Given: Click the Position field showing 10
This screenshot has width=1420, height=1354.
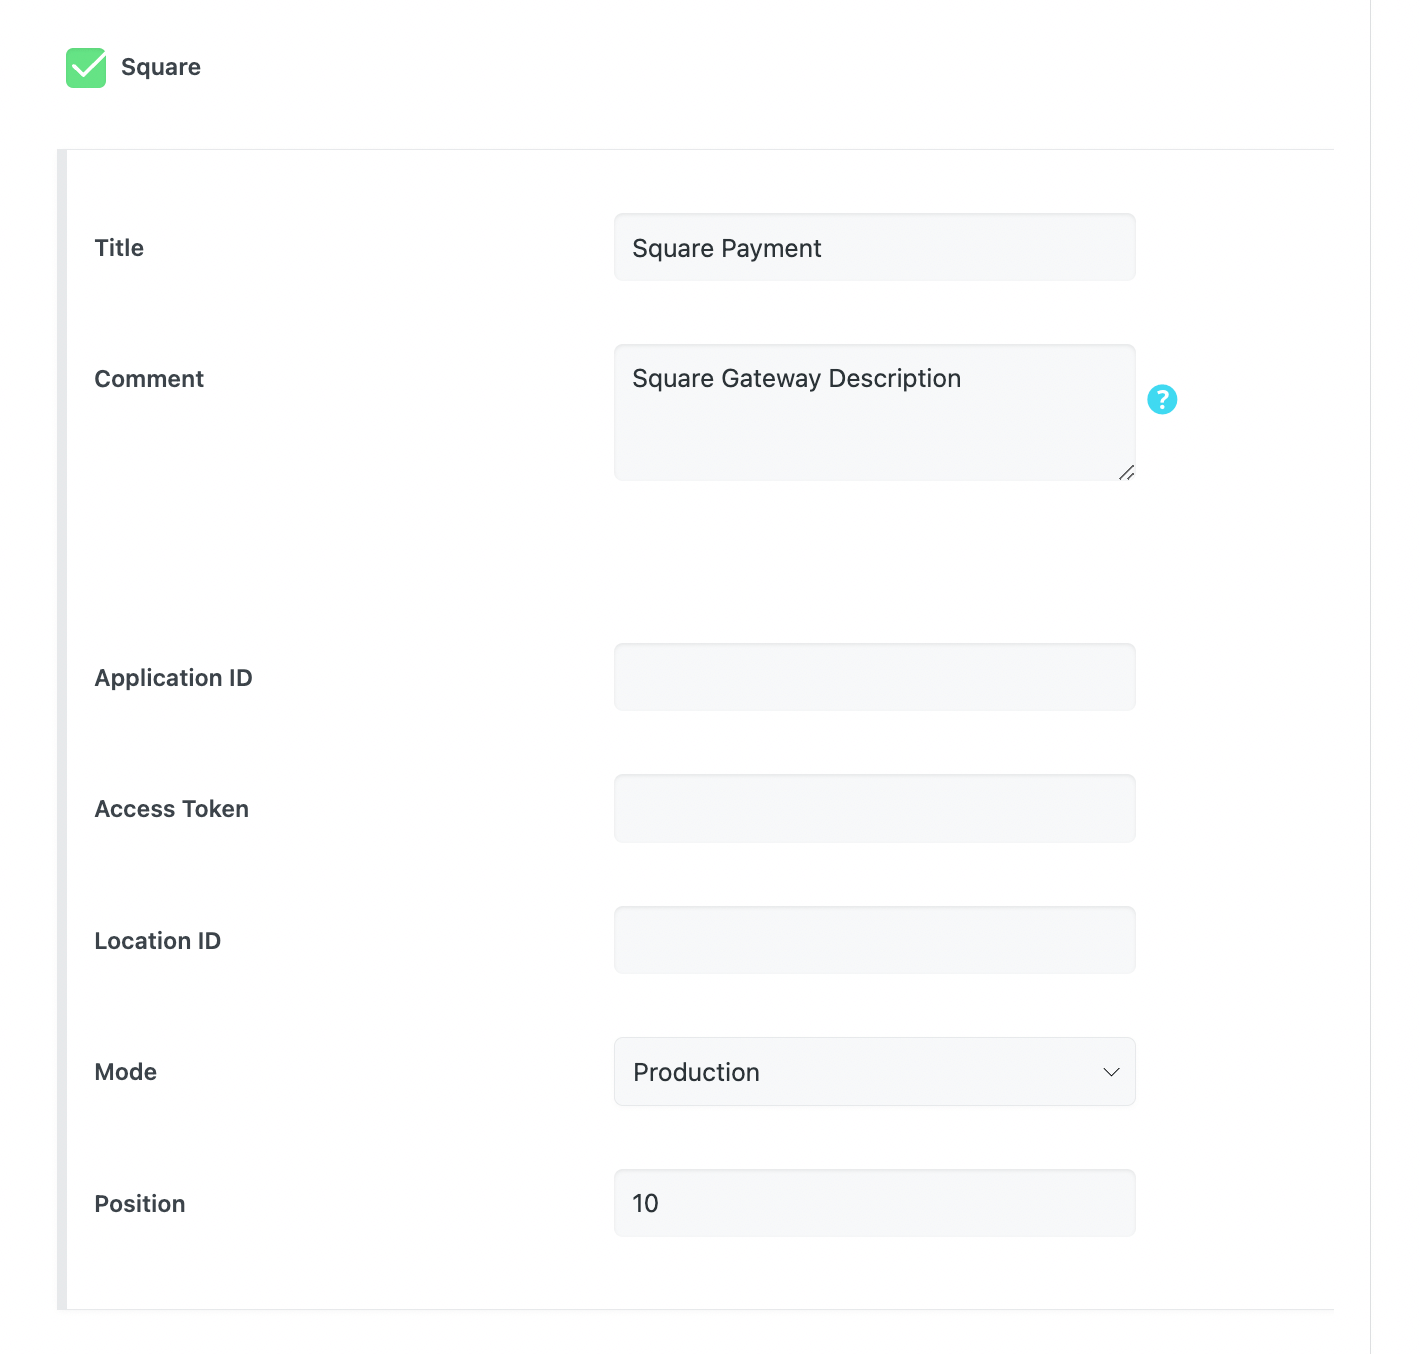Looking at the screenshot, I should pos(873,1203).
